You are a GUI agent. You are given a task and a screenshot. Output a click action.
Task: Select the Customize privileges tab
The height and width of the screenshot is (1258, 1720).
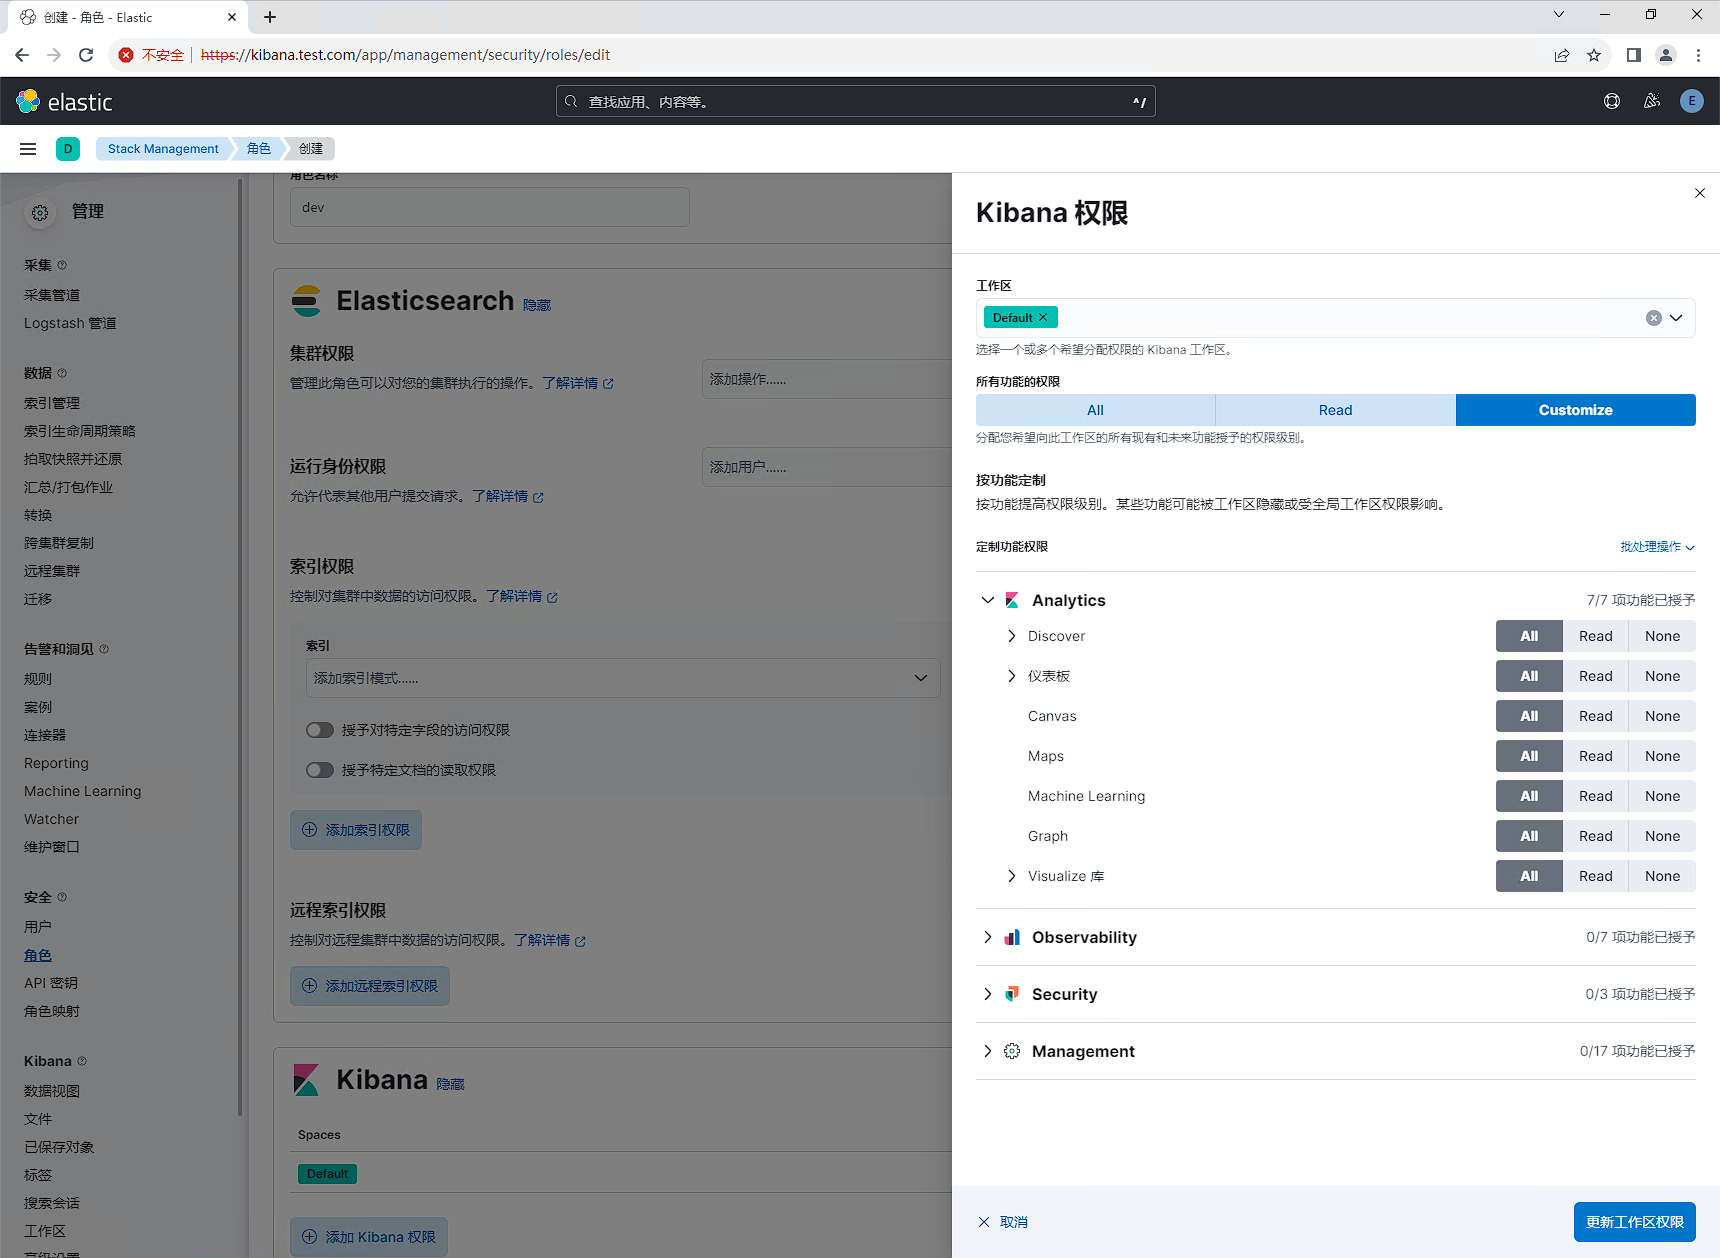click(x=1576, y=410)
